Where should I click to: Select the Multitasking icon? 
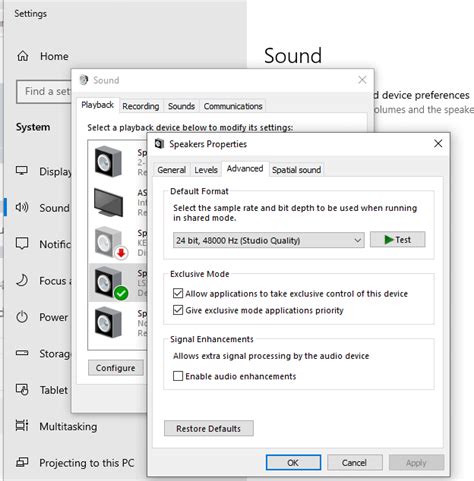coord(22,426)
